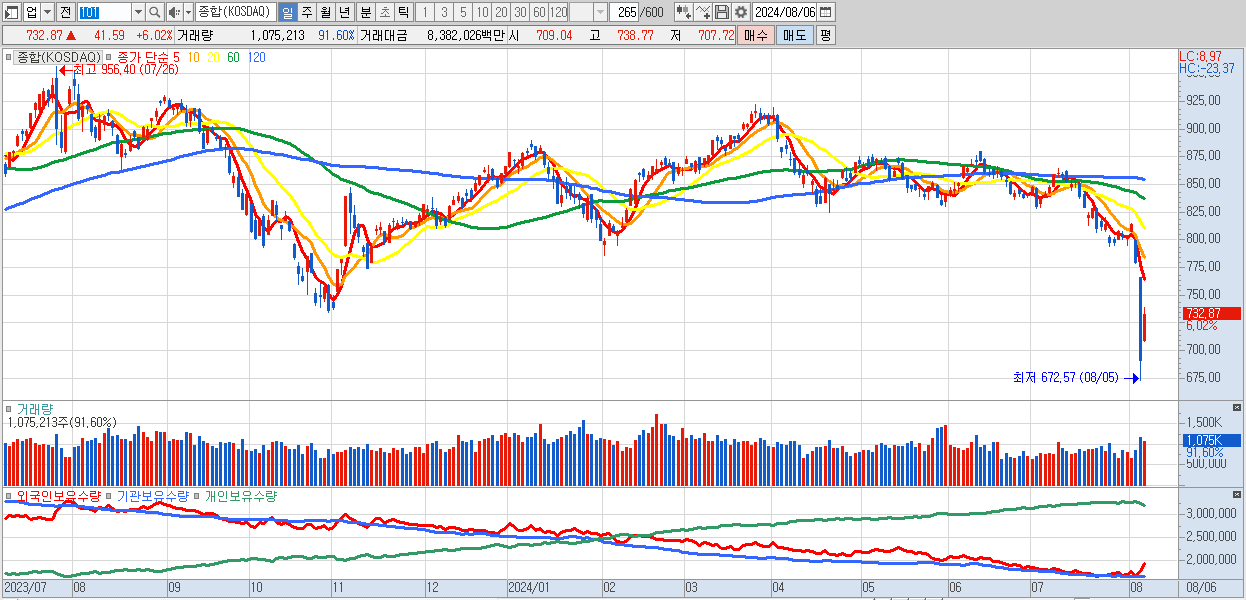Select the 분 (minute) period
This screenshot has width=1246, height=600.
click(365, 12)
